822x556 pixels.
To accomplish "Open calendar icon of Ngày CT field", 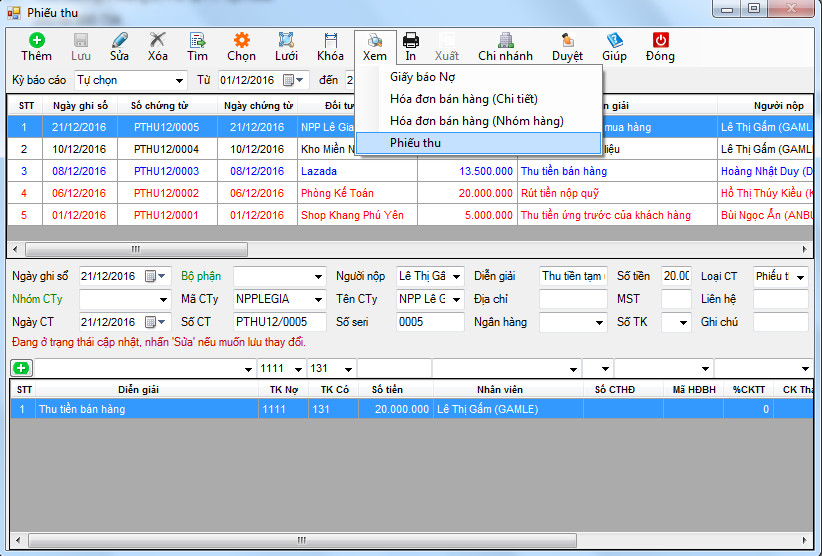I will click(150, 322).
